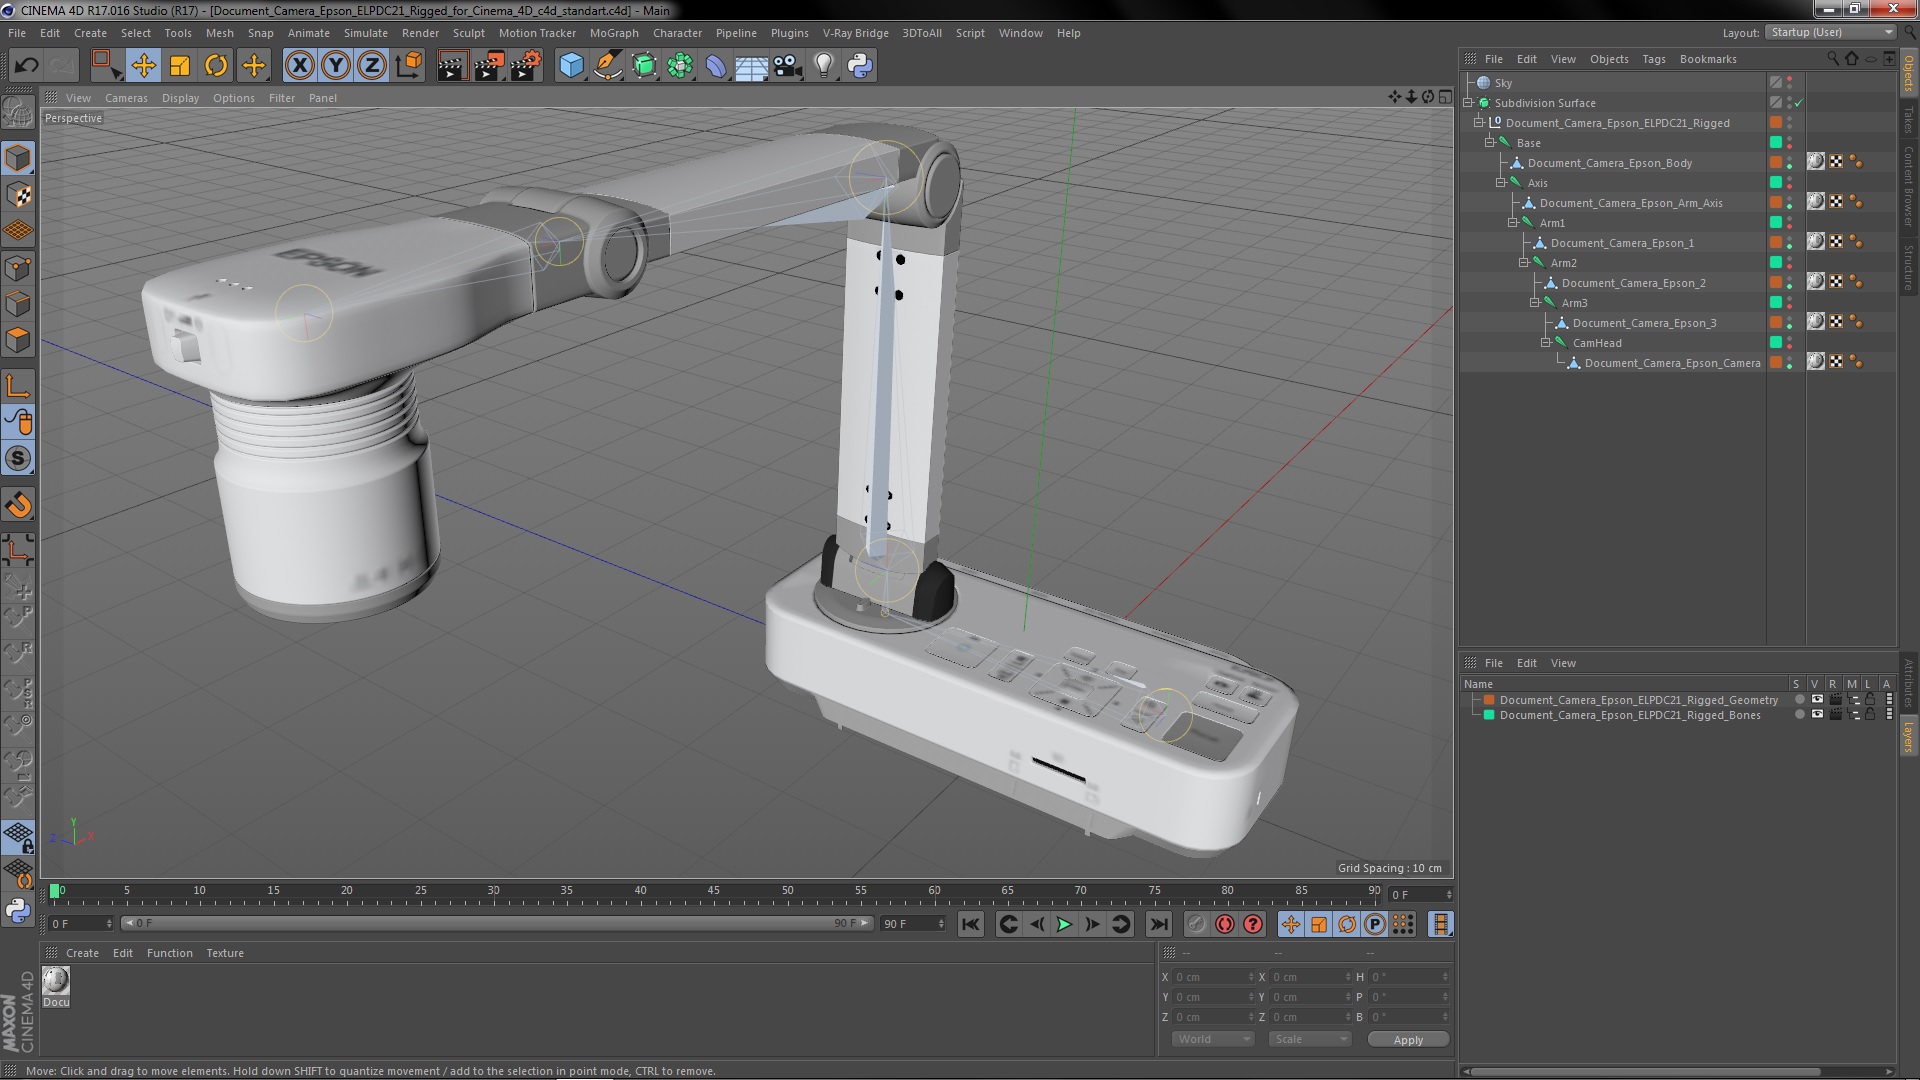Click the Autokeying button

tap(1225, 924)
